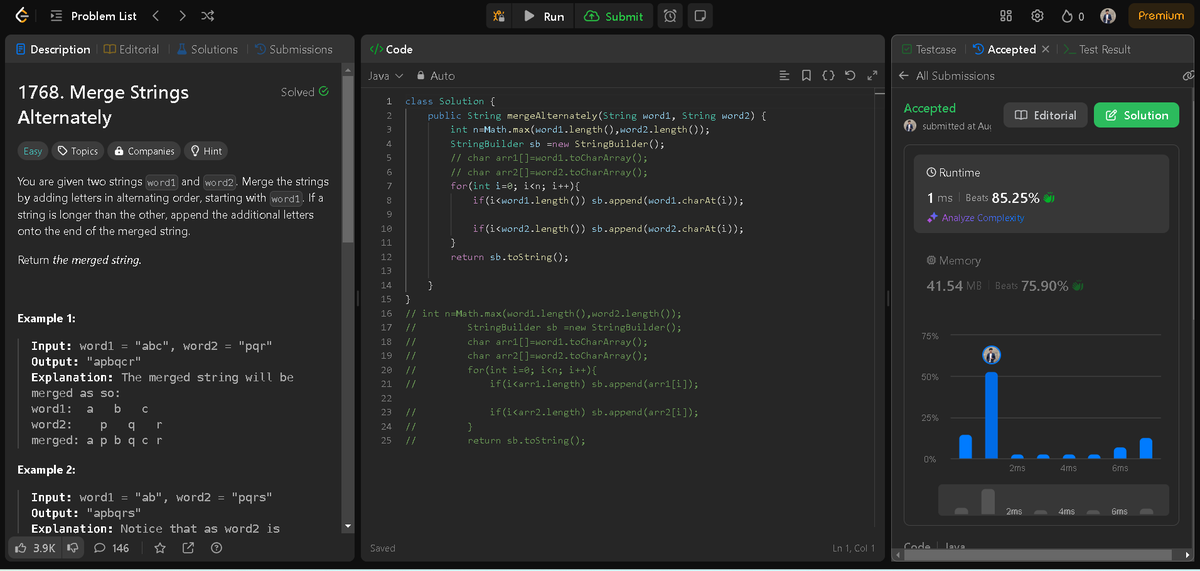Switch to the Description tab
Image resolution: width=1200 pixels, height=571 pixels.
[x=53, y=49]
